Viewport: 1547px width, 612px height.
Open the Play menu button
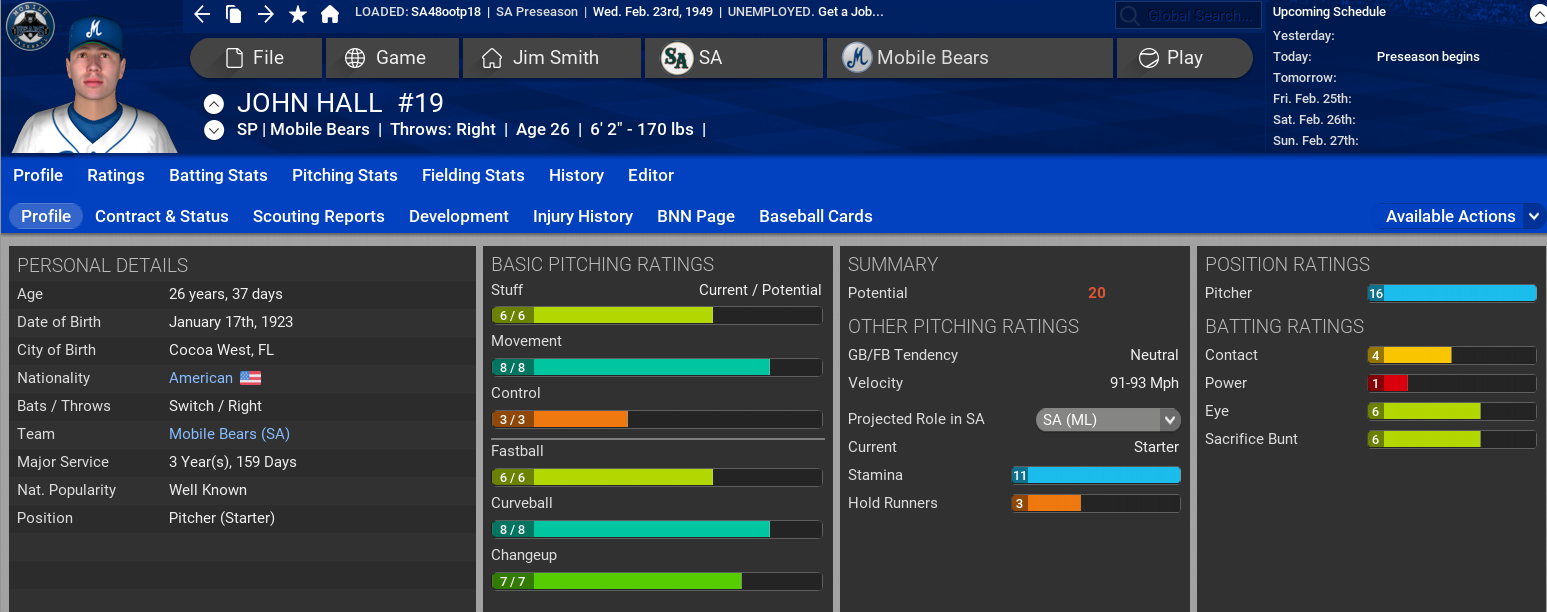pyautogui.click(x=1183, y=58)
